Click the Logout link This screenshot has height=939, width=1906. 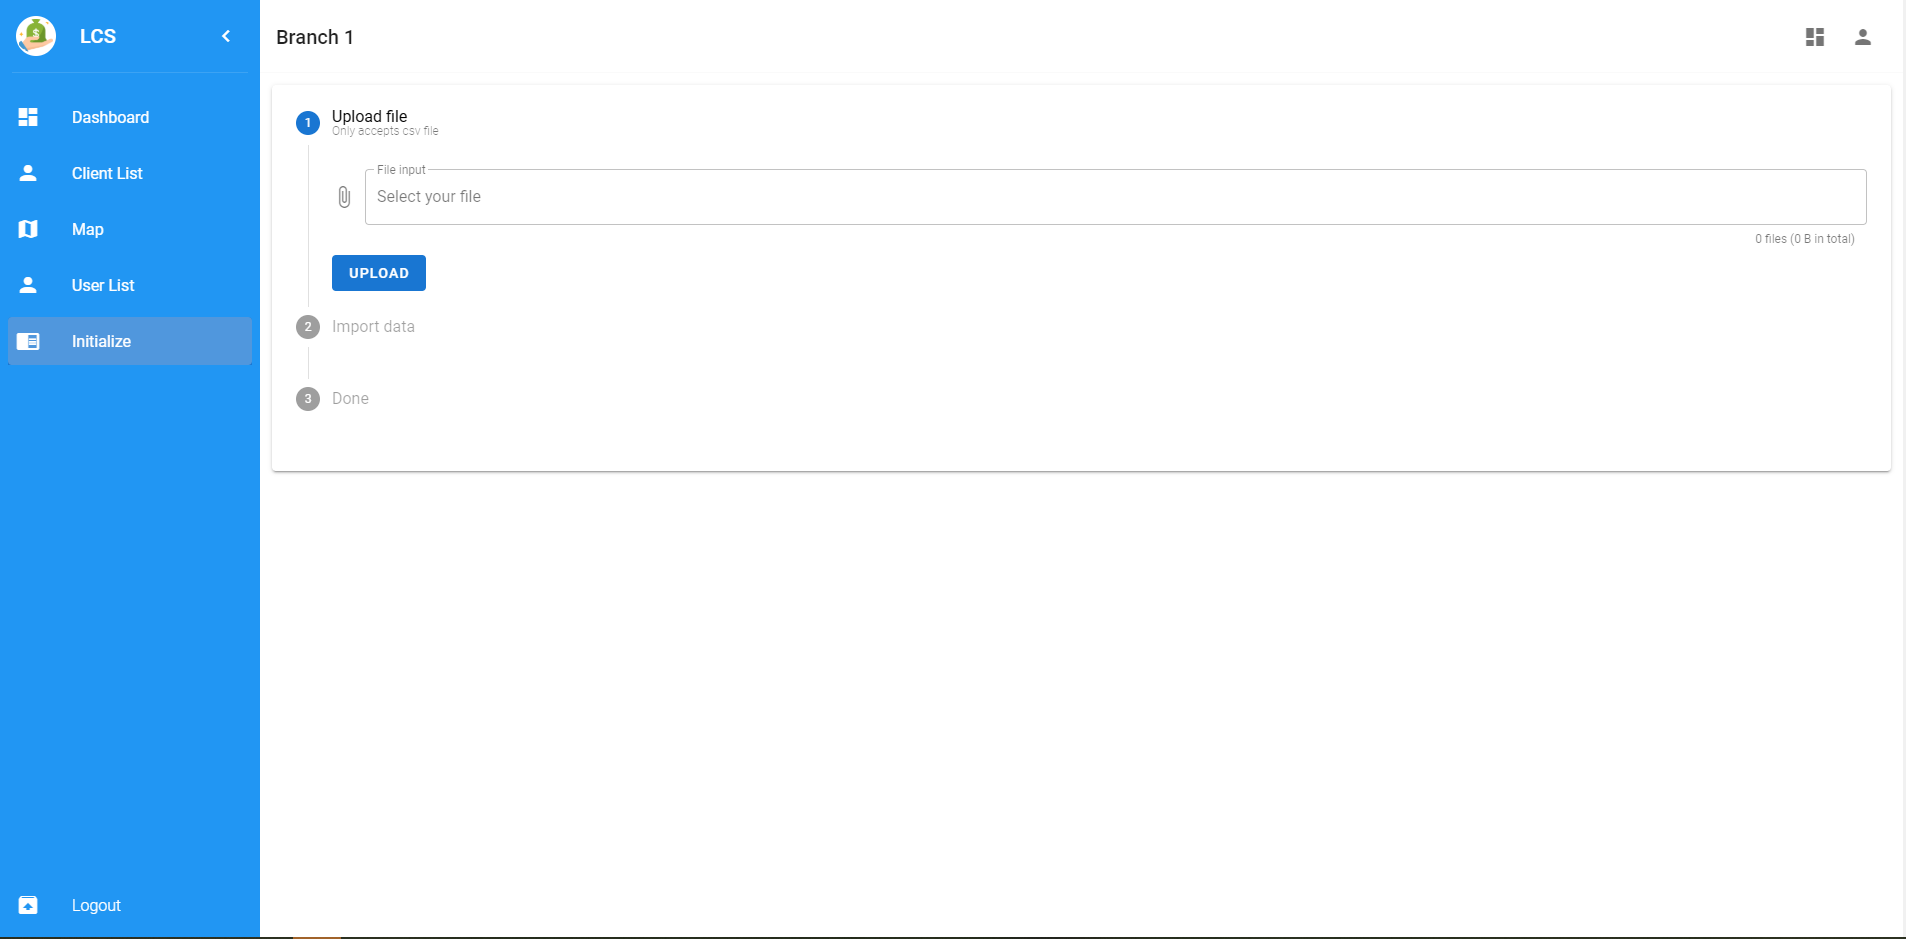pyautogui.click(x=96, y=905)
